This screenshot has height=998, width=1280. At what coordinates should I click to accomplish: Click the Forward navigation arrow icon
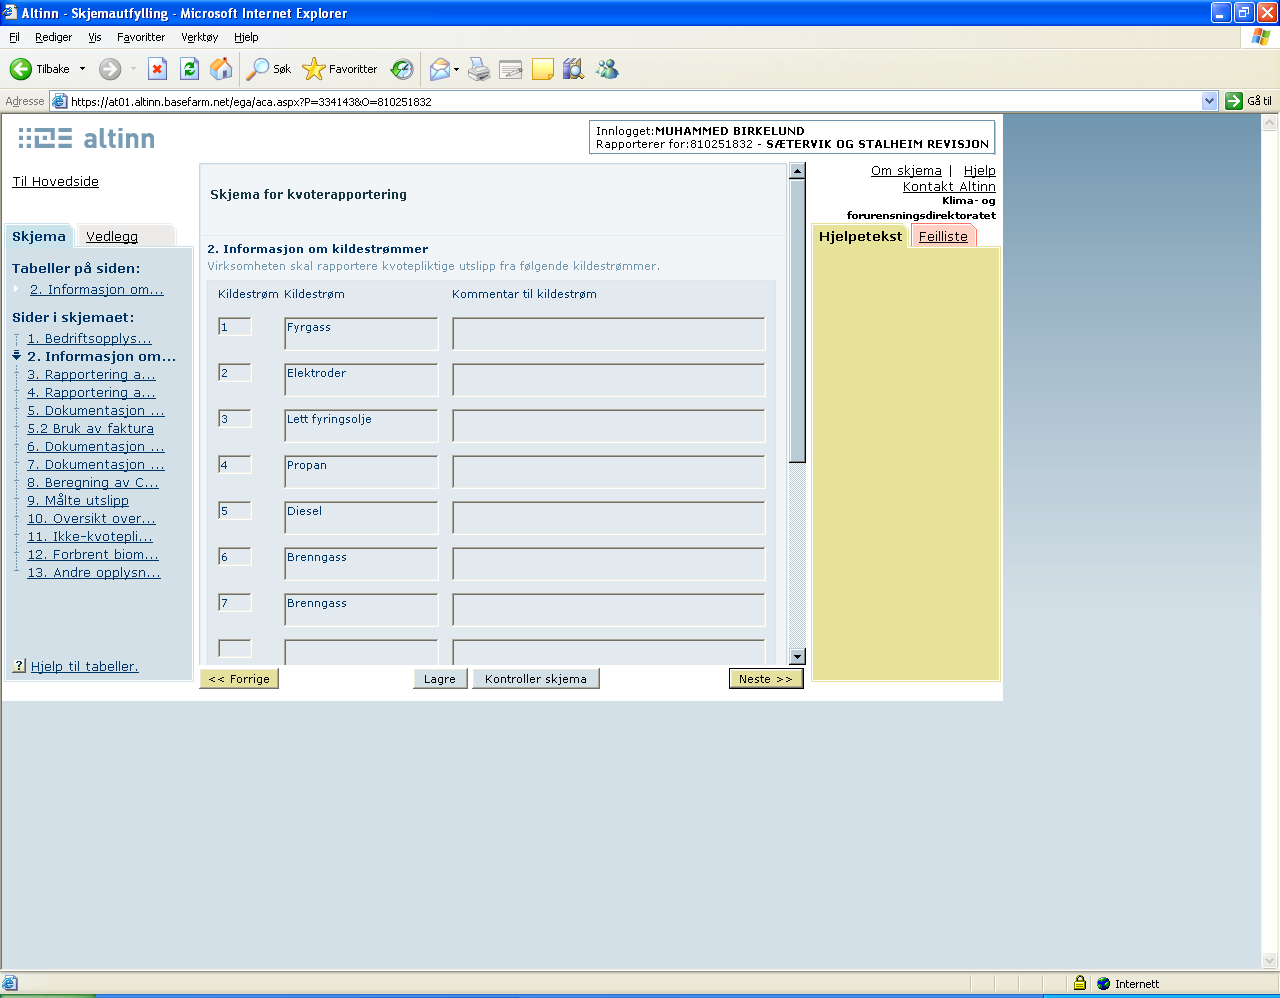click(x=110, y=69)
